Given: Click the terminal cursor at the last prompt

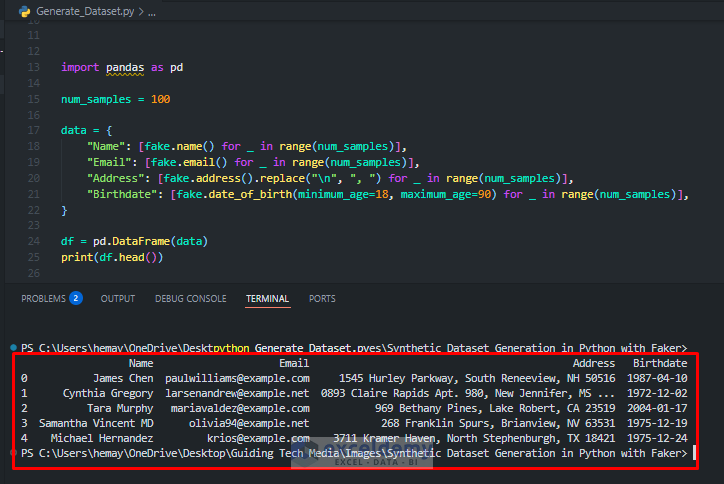Looking at the screenshot, I should pos(694,453).
